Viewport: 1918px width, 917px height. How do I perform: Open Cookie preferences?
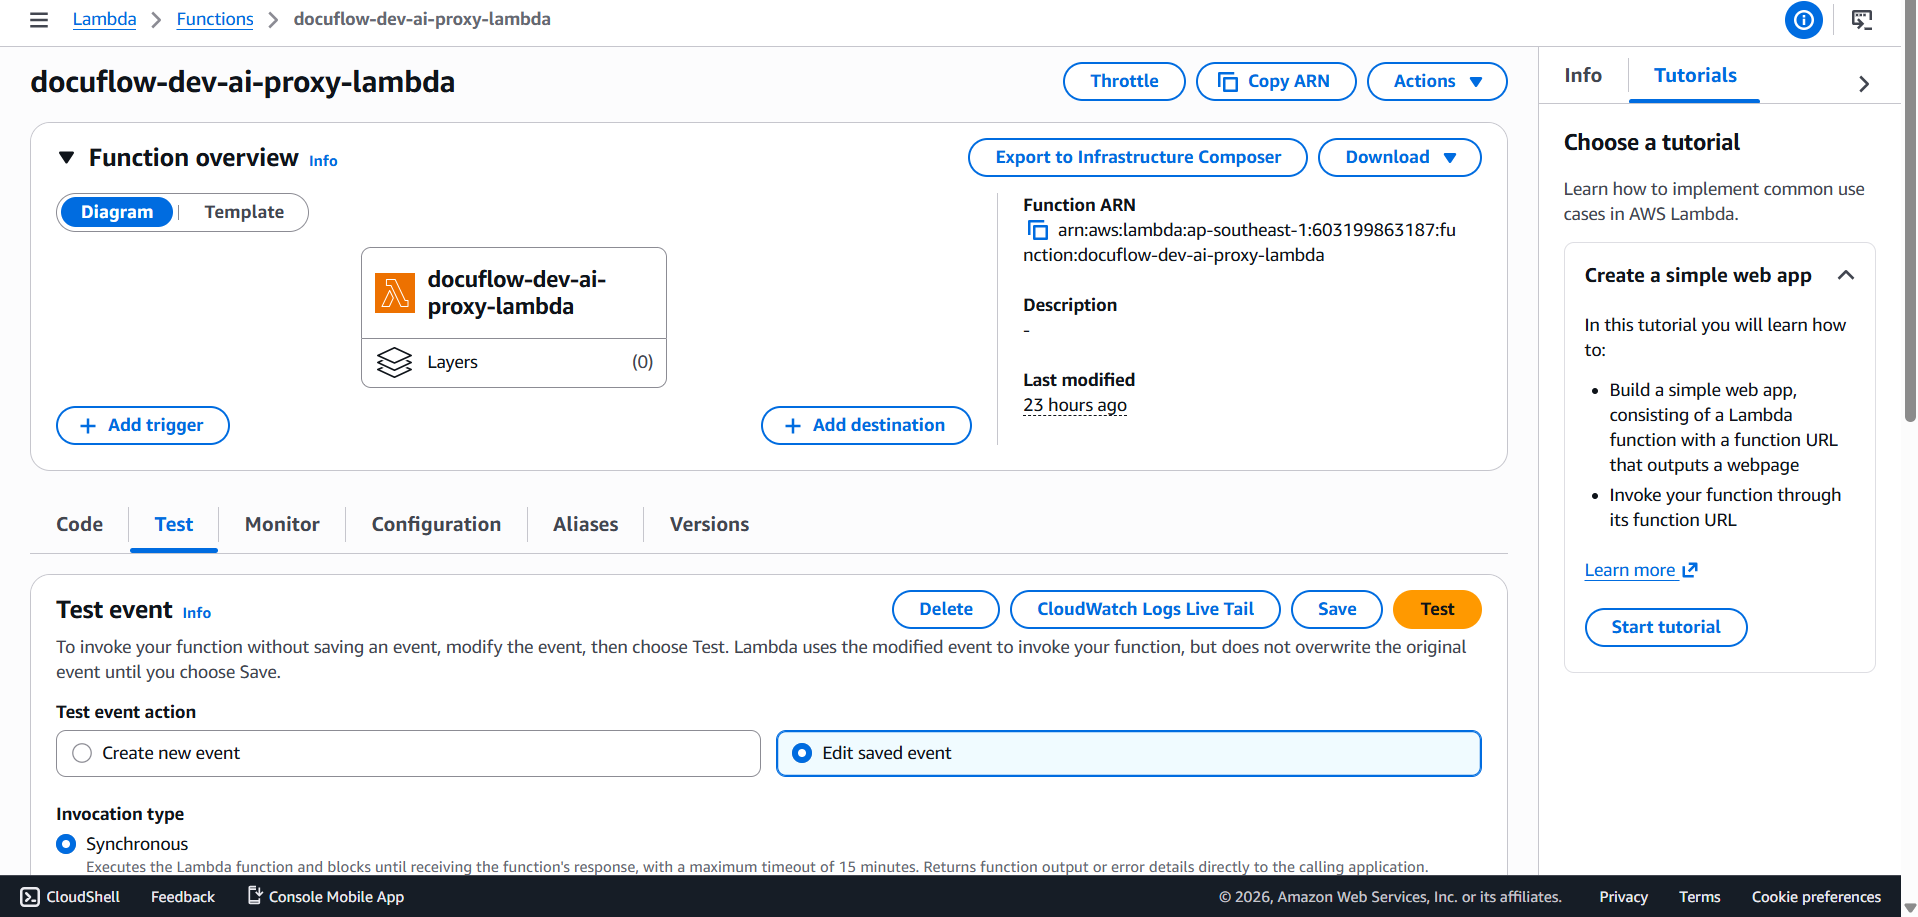1816,897
